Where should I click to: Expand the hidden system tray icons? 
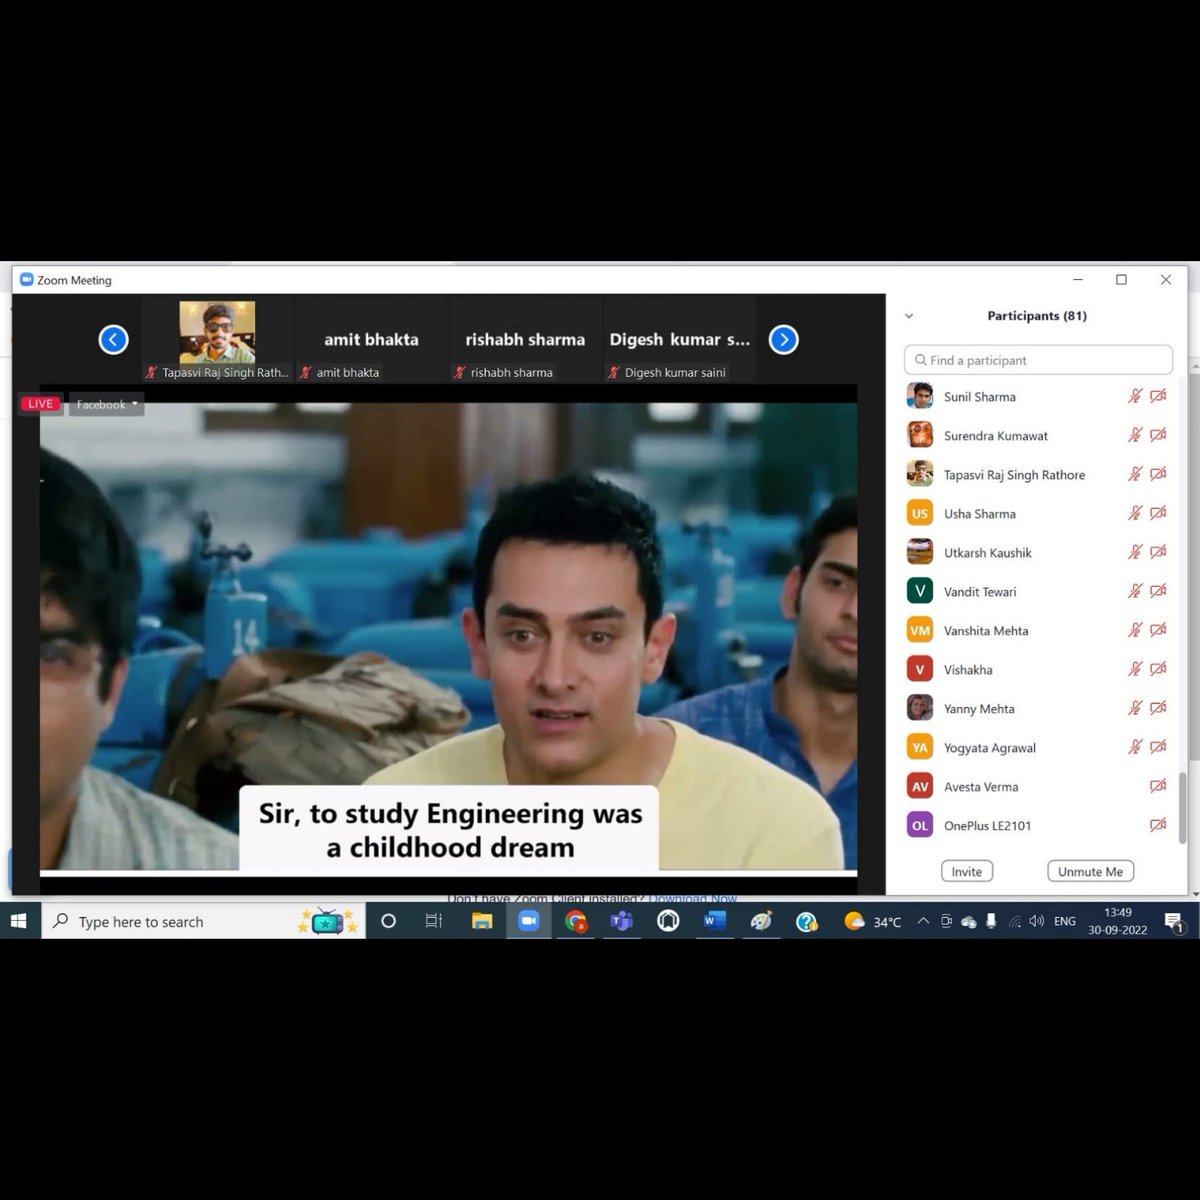point(923,921)
